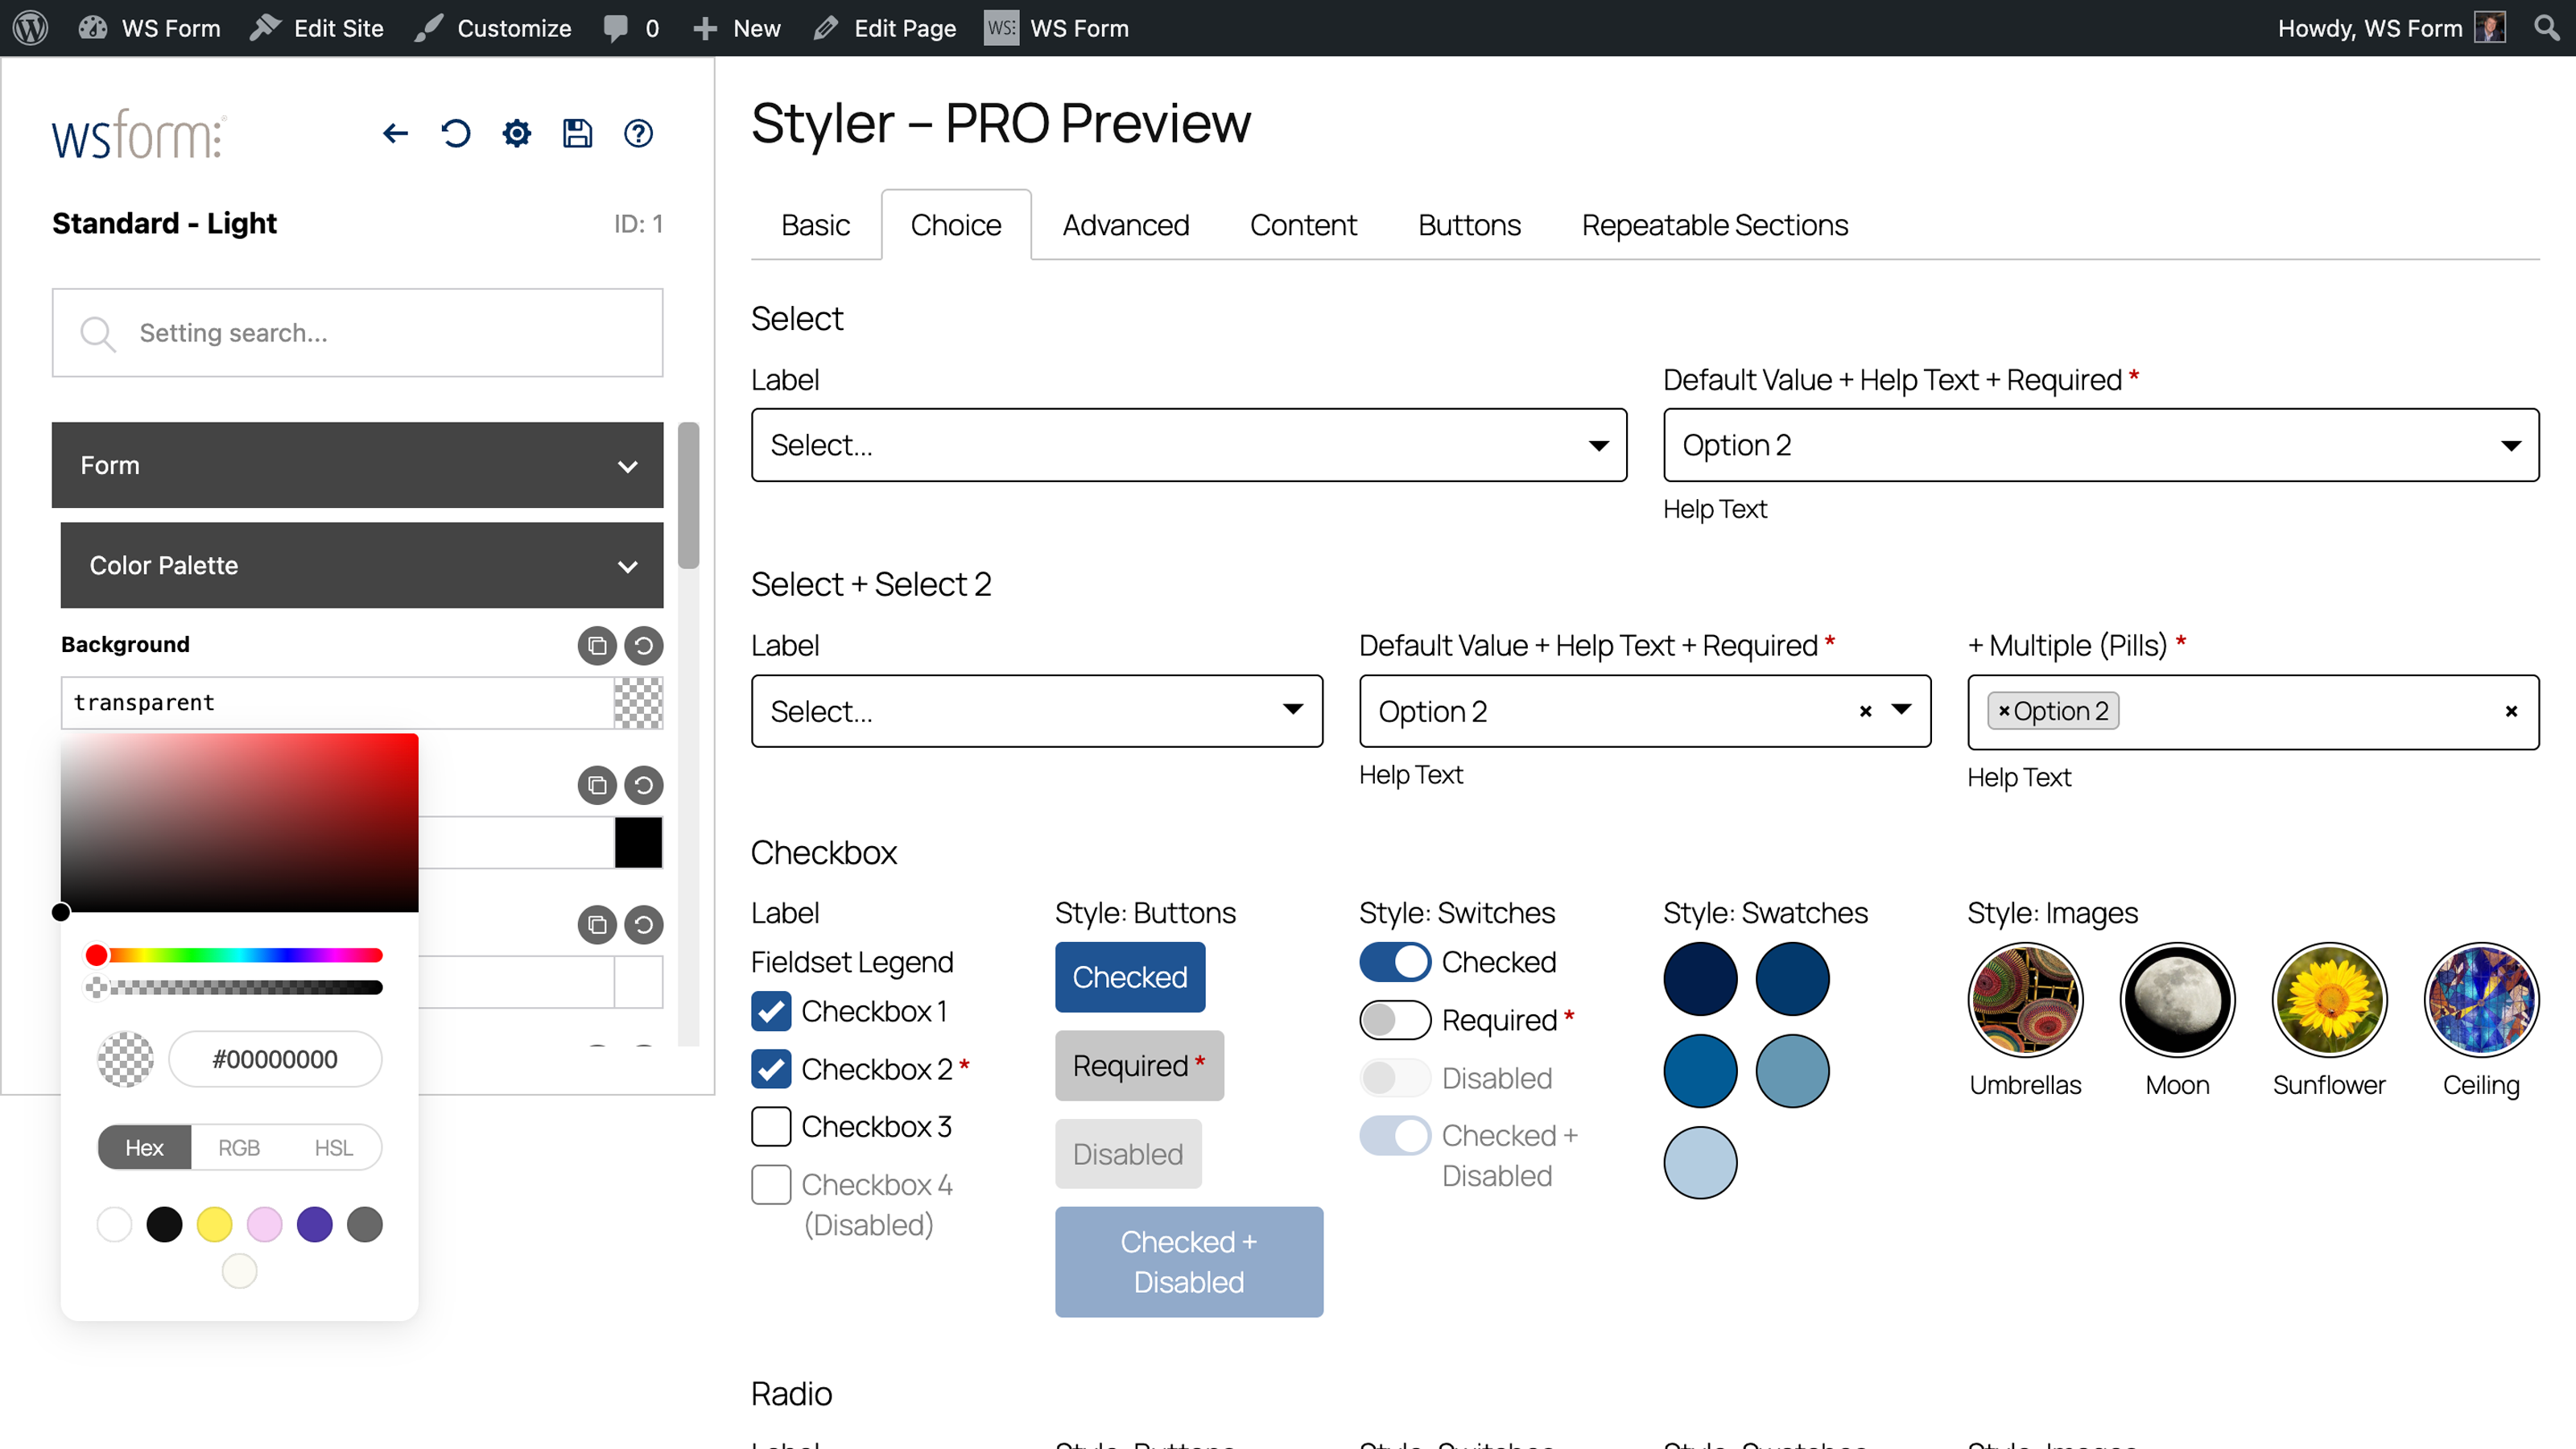
Task: Open search icon in WordPress admin bar
Action: 2546,28
